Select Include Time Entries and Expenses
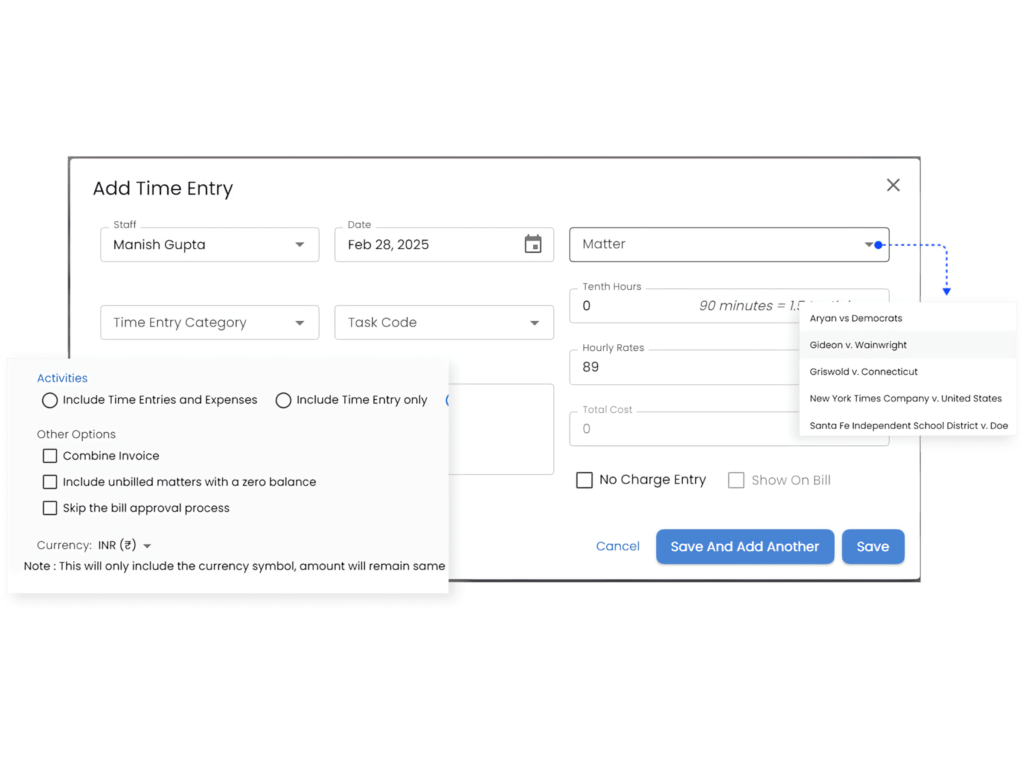 (50, 400)
